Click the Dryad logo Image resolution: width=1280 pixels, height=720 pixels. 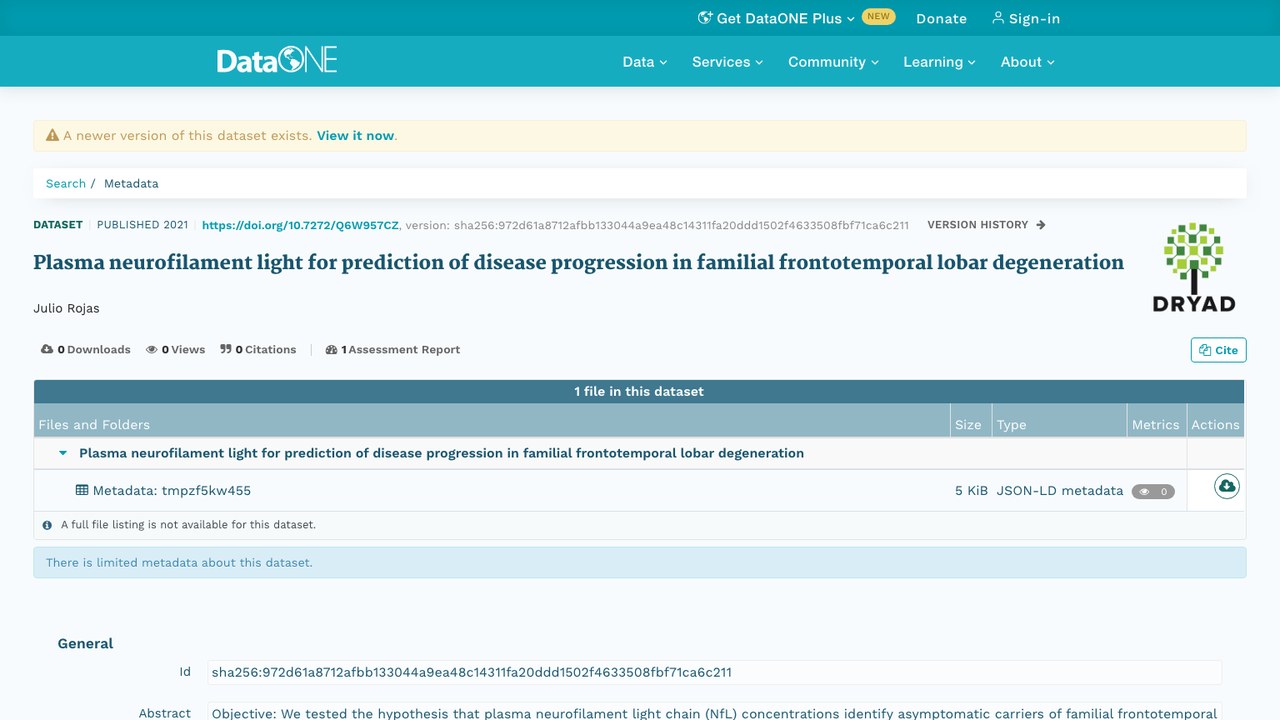tap(1194, 267)
